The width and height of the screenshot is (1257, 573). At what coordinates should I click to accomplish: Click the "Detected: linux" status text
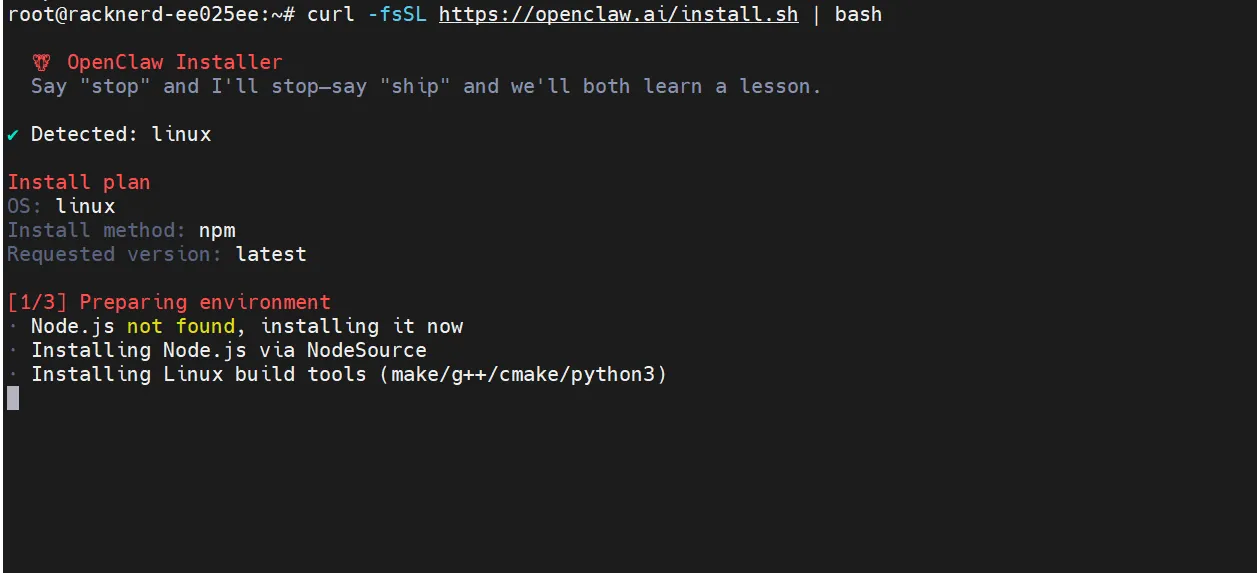click(x=121, y=134)
